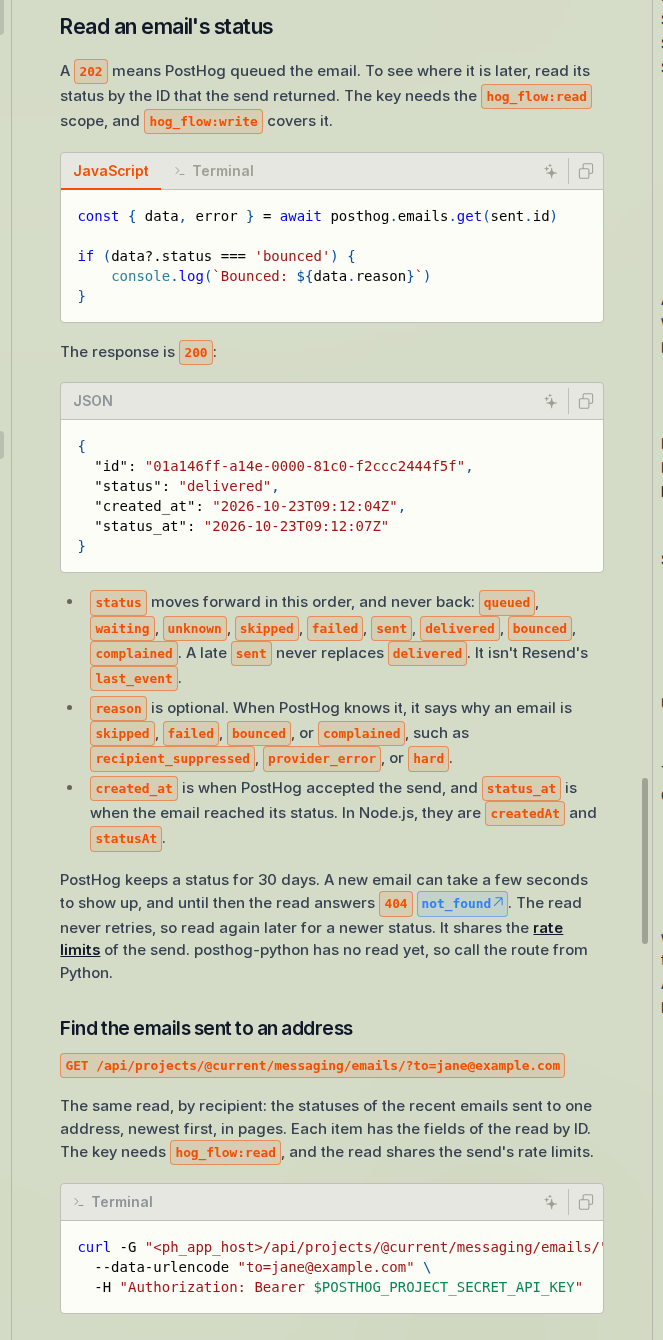Click the waiting status chip

(x=122, y=629)
